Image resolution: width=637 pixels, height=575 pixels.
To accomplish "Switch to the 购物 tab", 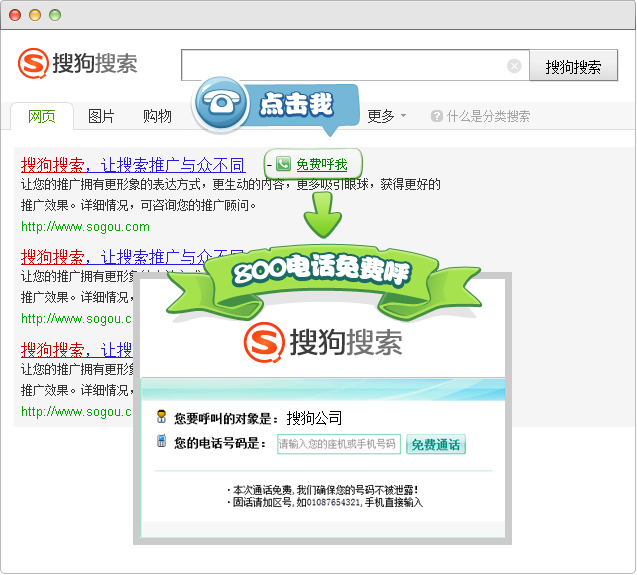I will 157,116.
